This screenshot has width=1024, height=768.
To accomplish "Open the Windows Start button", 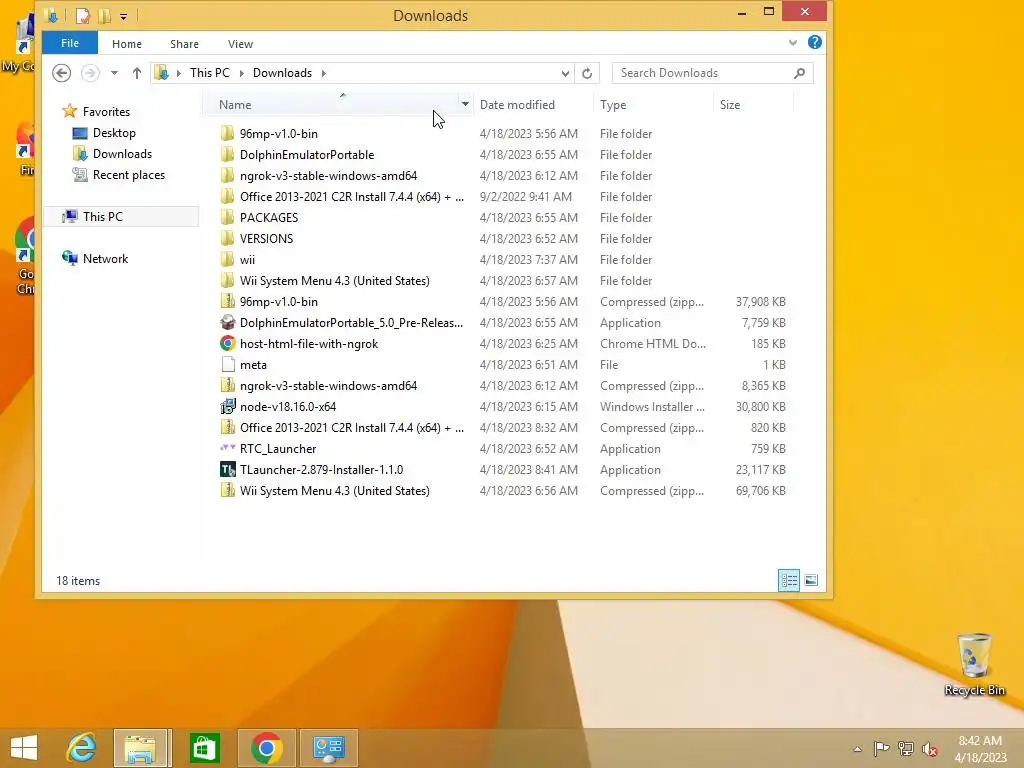I will 24,748.
